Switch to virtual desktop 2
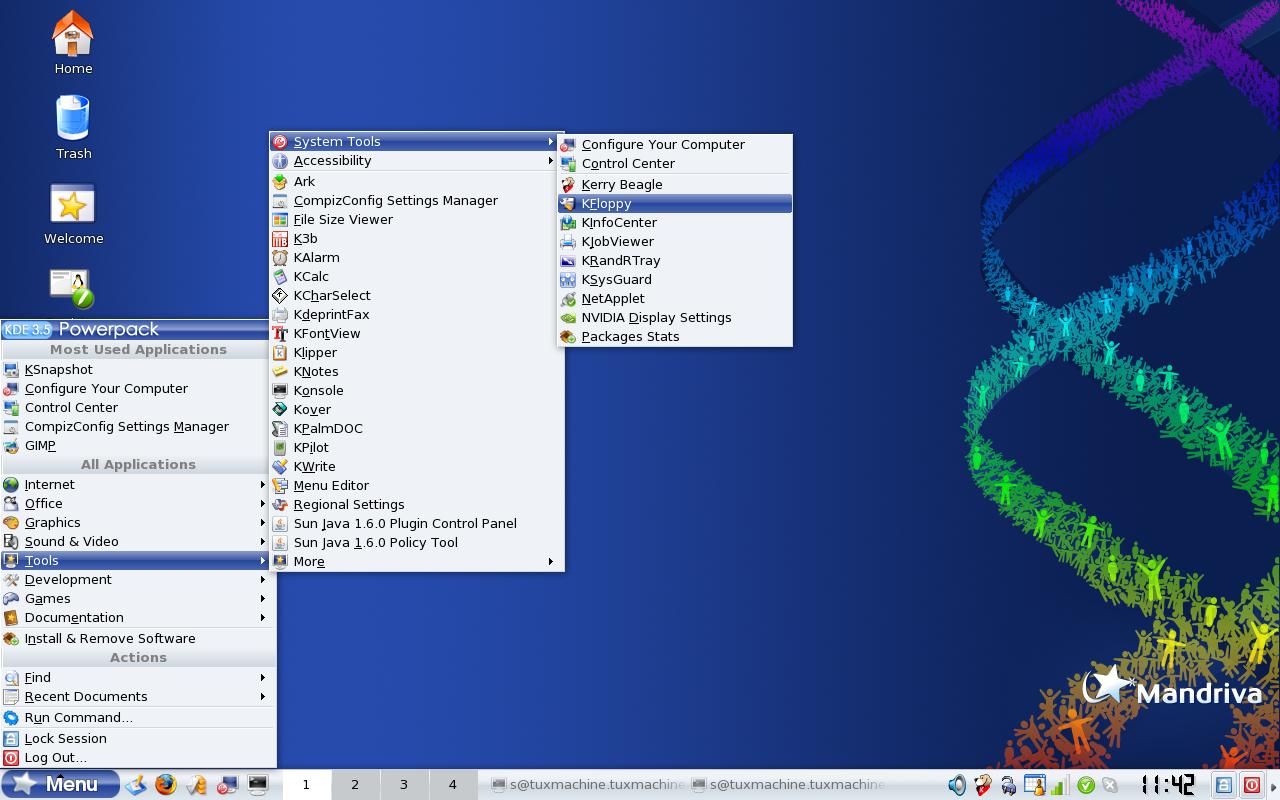 point(355,785)
